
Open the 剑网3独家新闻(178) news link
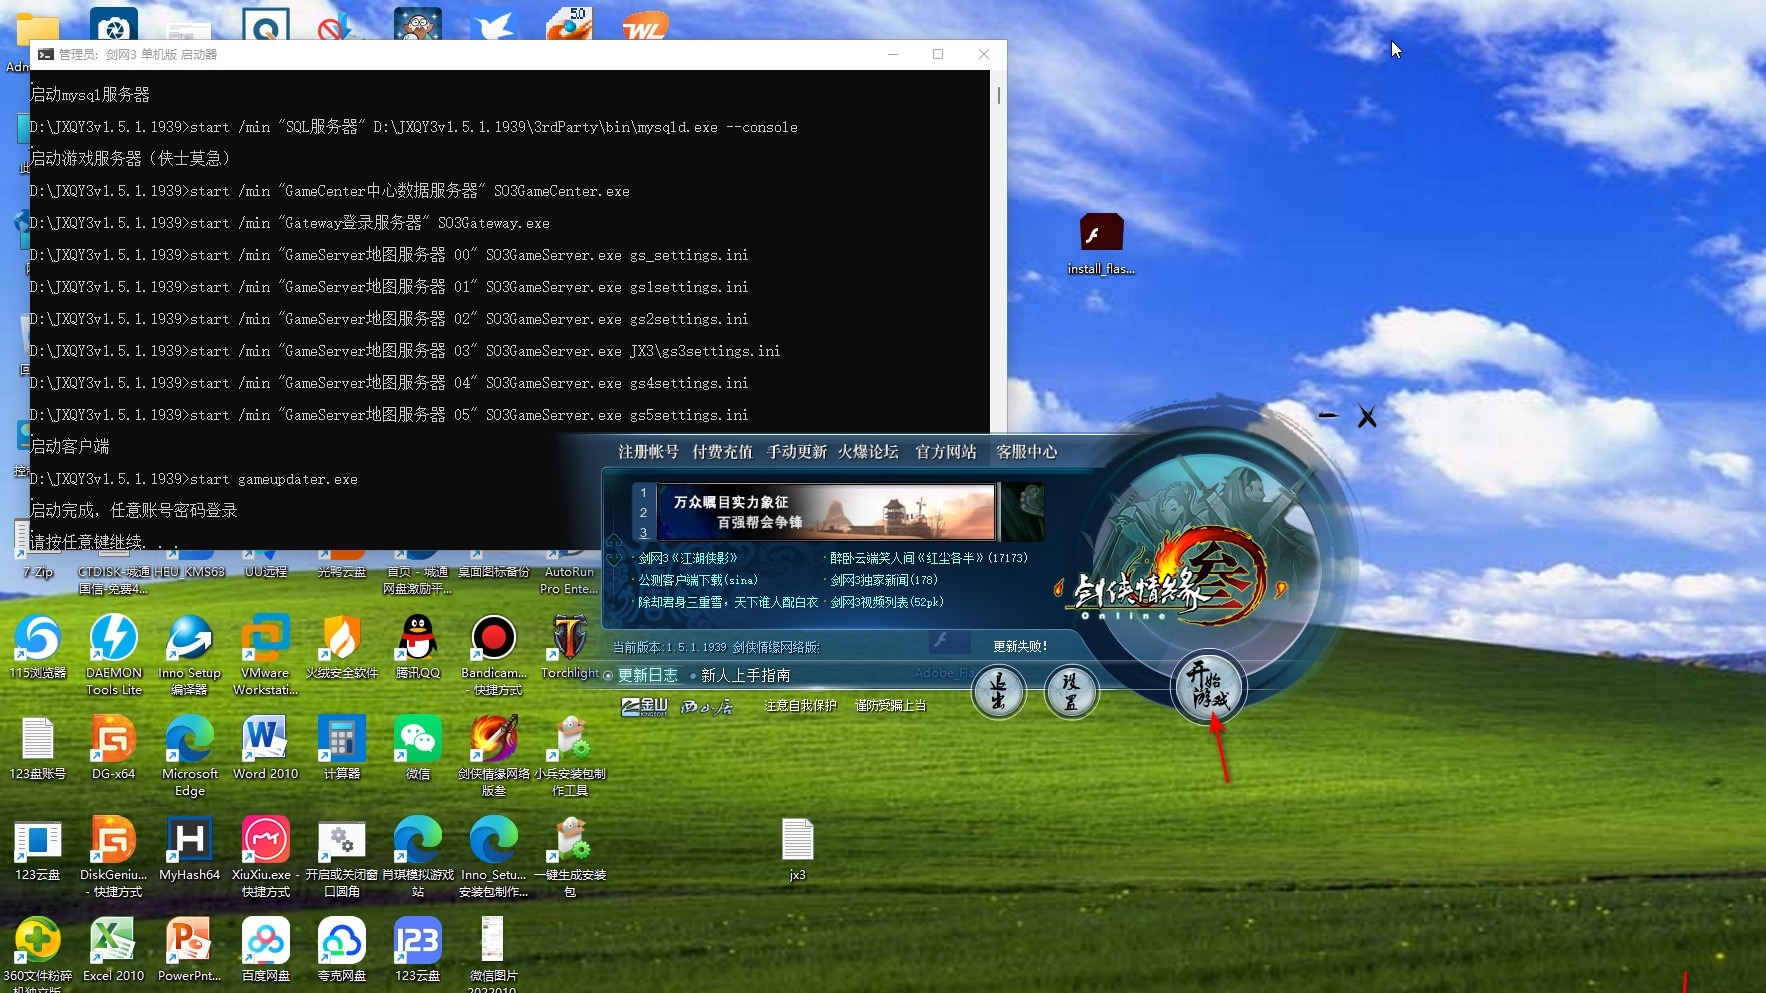coord(884,580)
